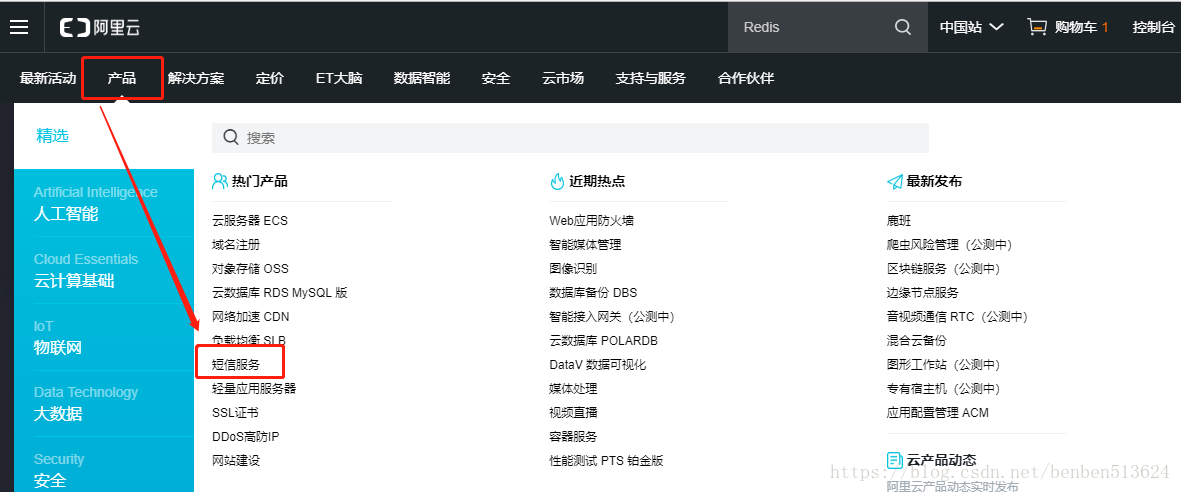Open 专有宿主机 (公测中) link
The image size is (1181, 492).
(x=944, y=389)
